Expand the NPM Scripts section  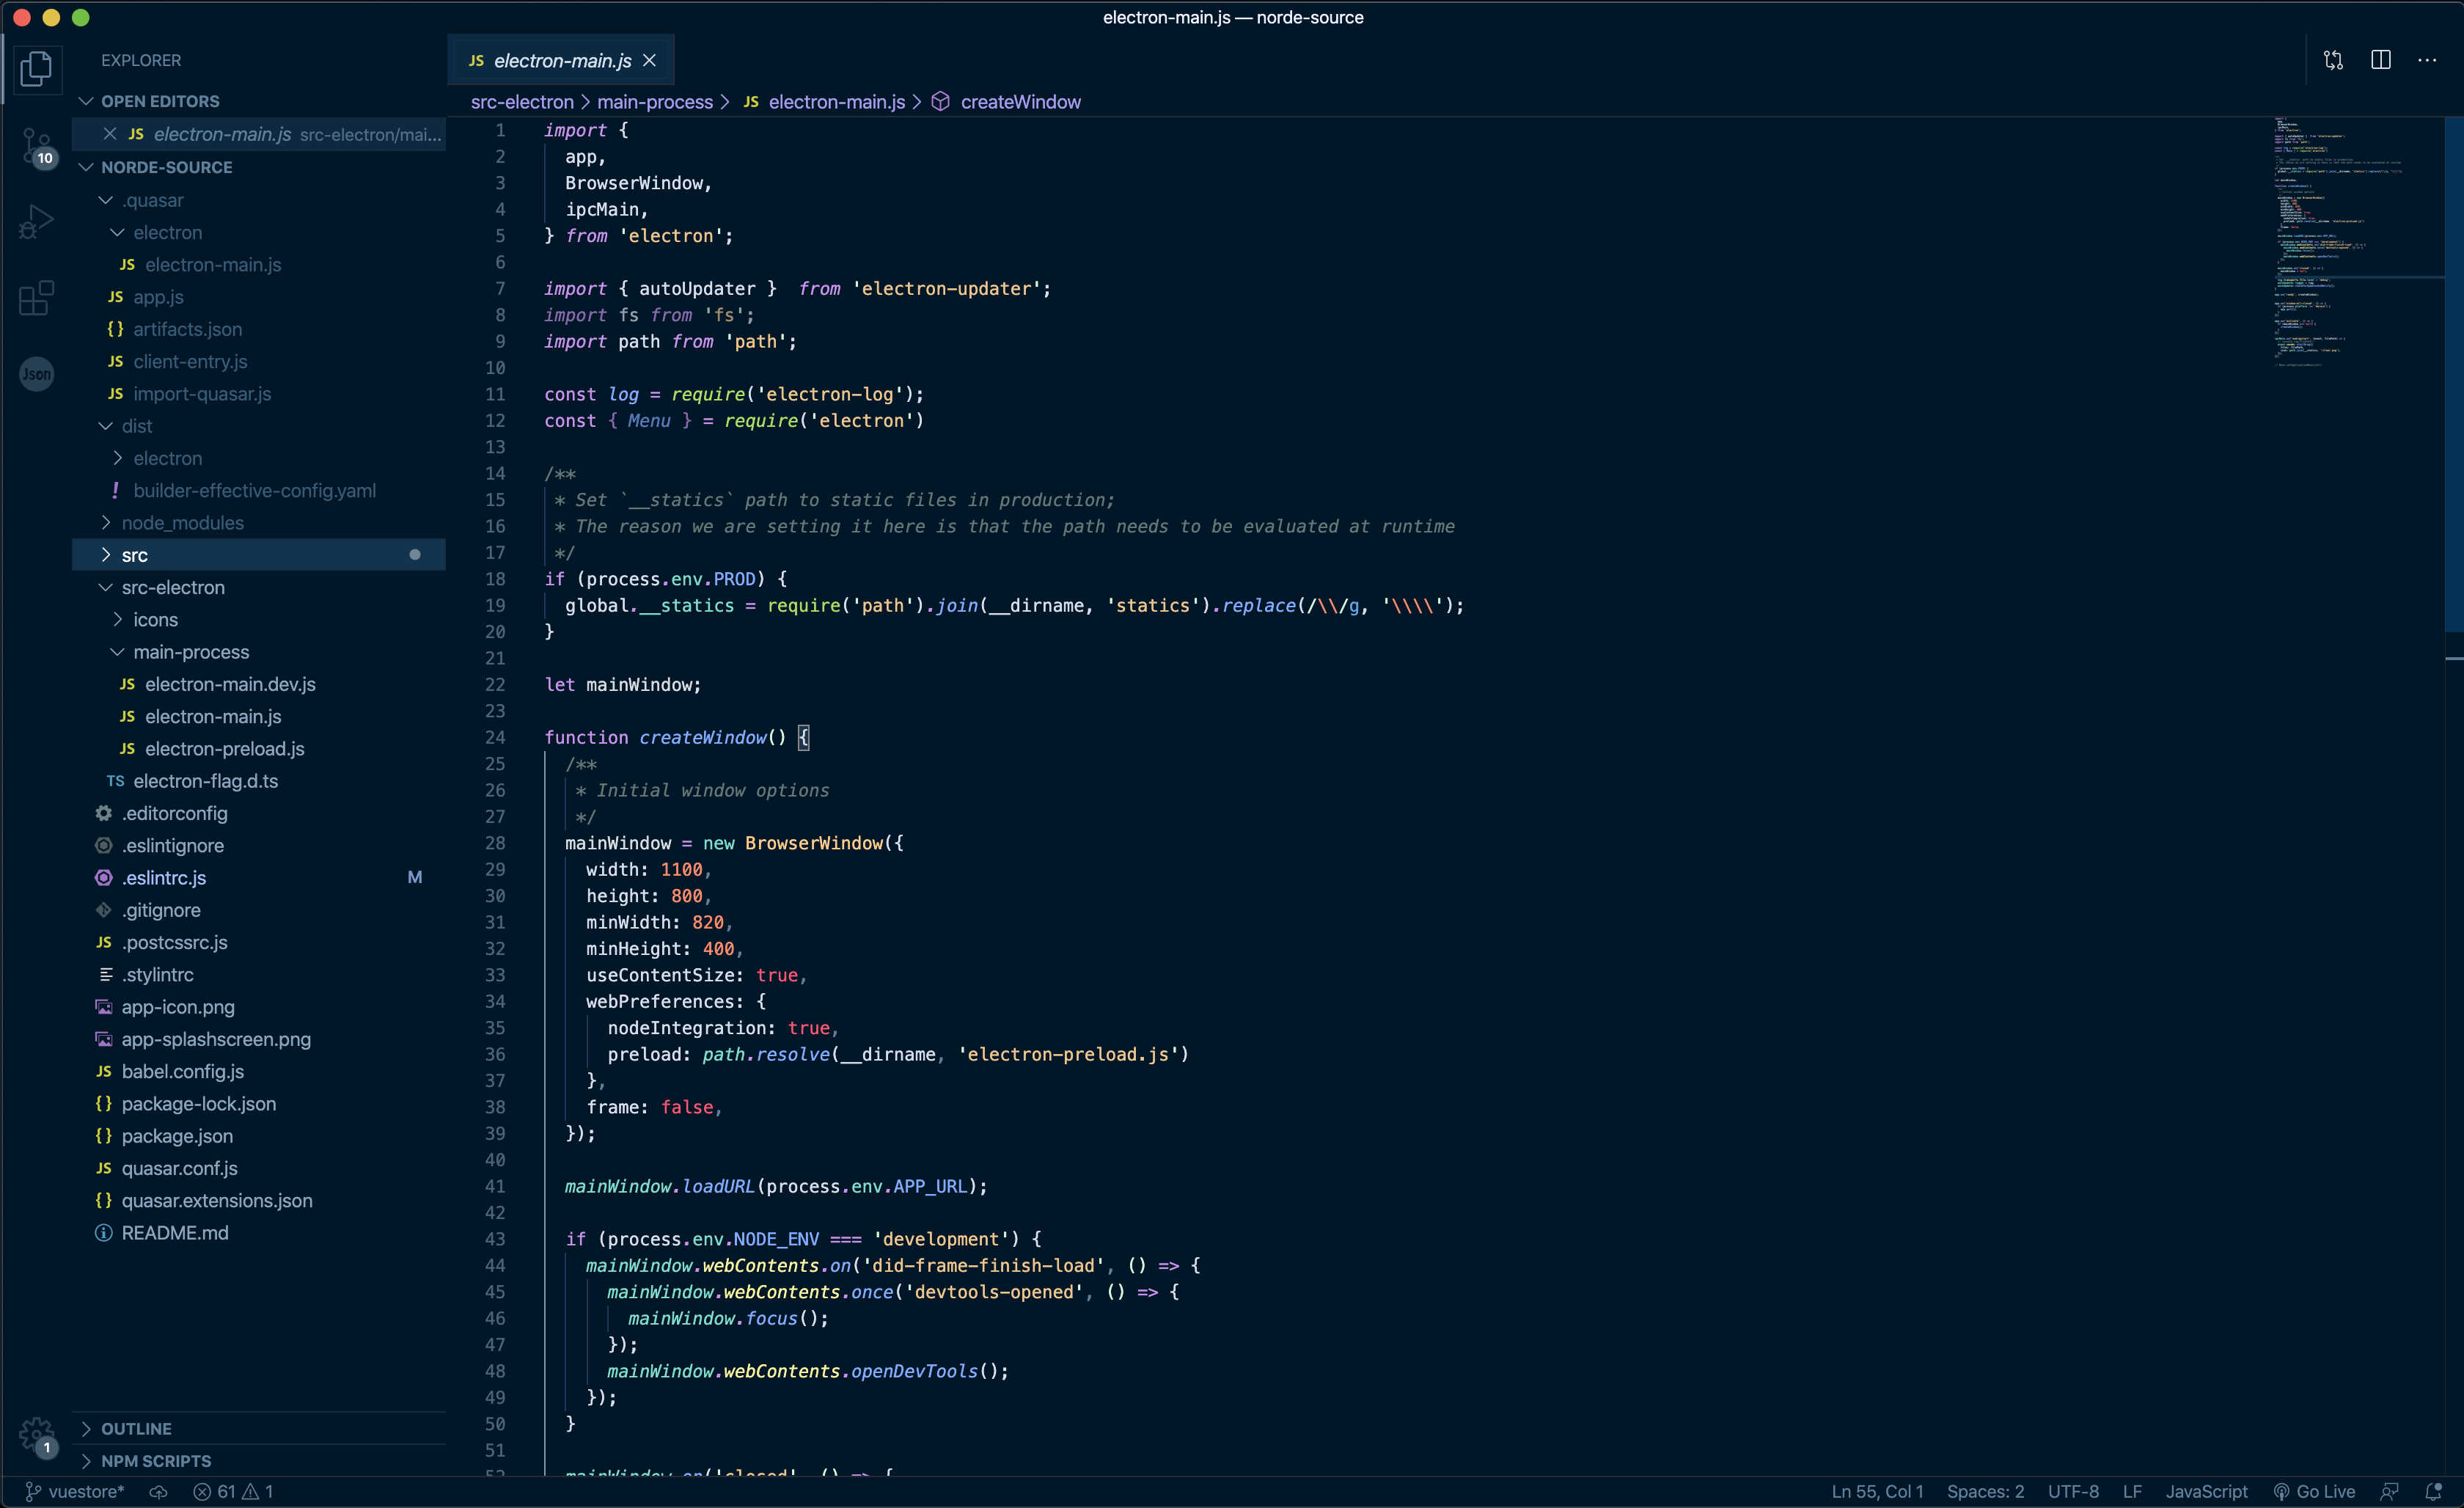point(259,1461)
